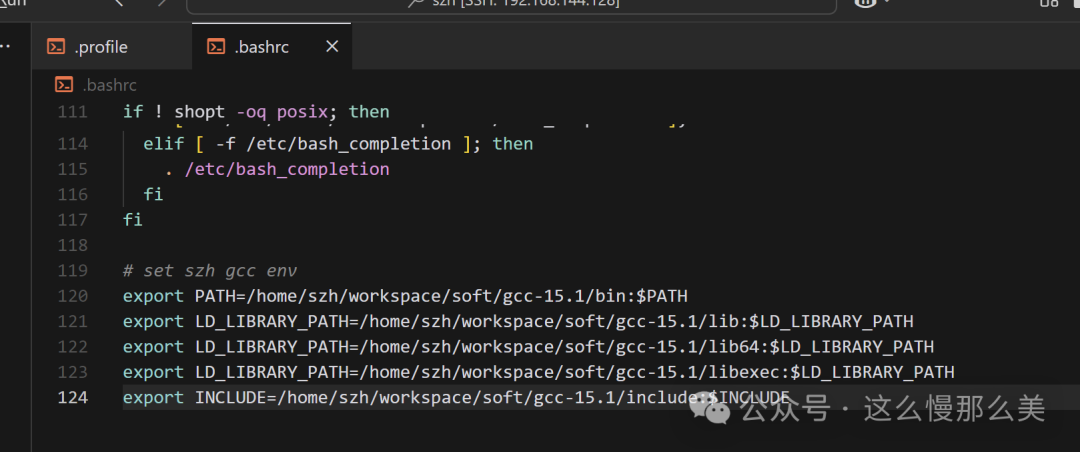
Task: Click the LD_LIBRARY_PATH lib64 line
Action: tap(528, 347)
